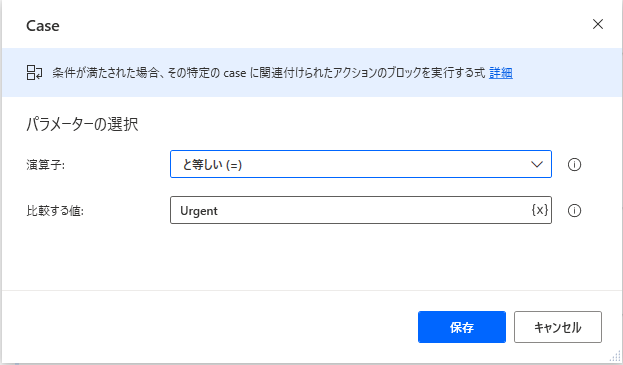Click the キャンセル button

558,327
